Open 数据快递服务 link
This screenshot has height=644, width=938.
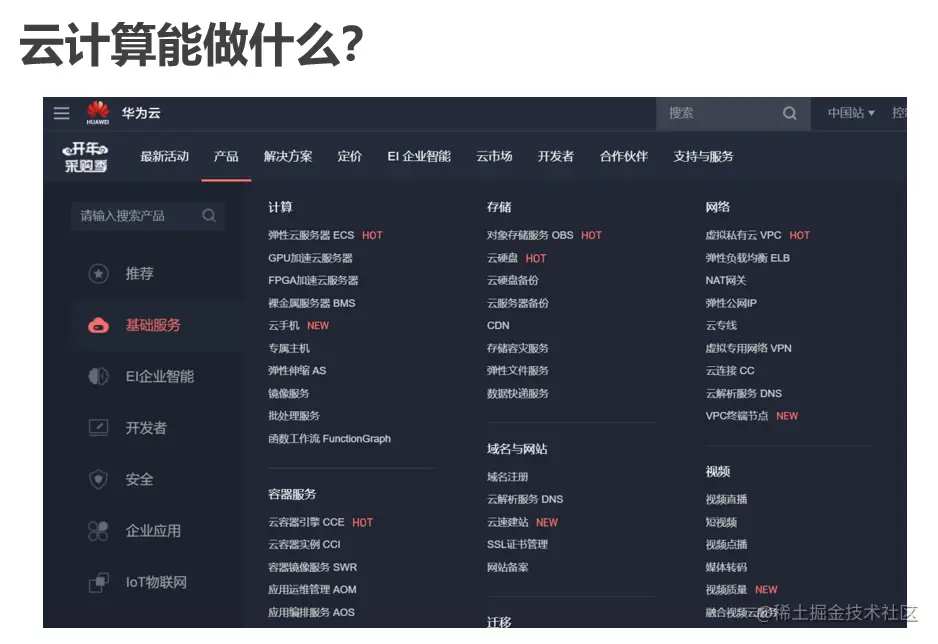[517, 393]
